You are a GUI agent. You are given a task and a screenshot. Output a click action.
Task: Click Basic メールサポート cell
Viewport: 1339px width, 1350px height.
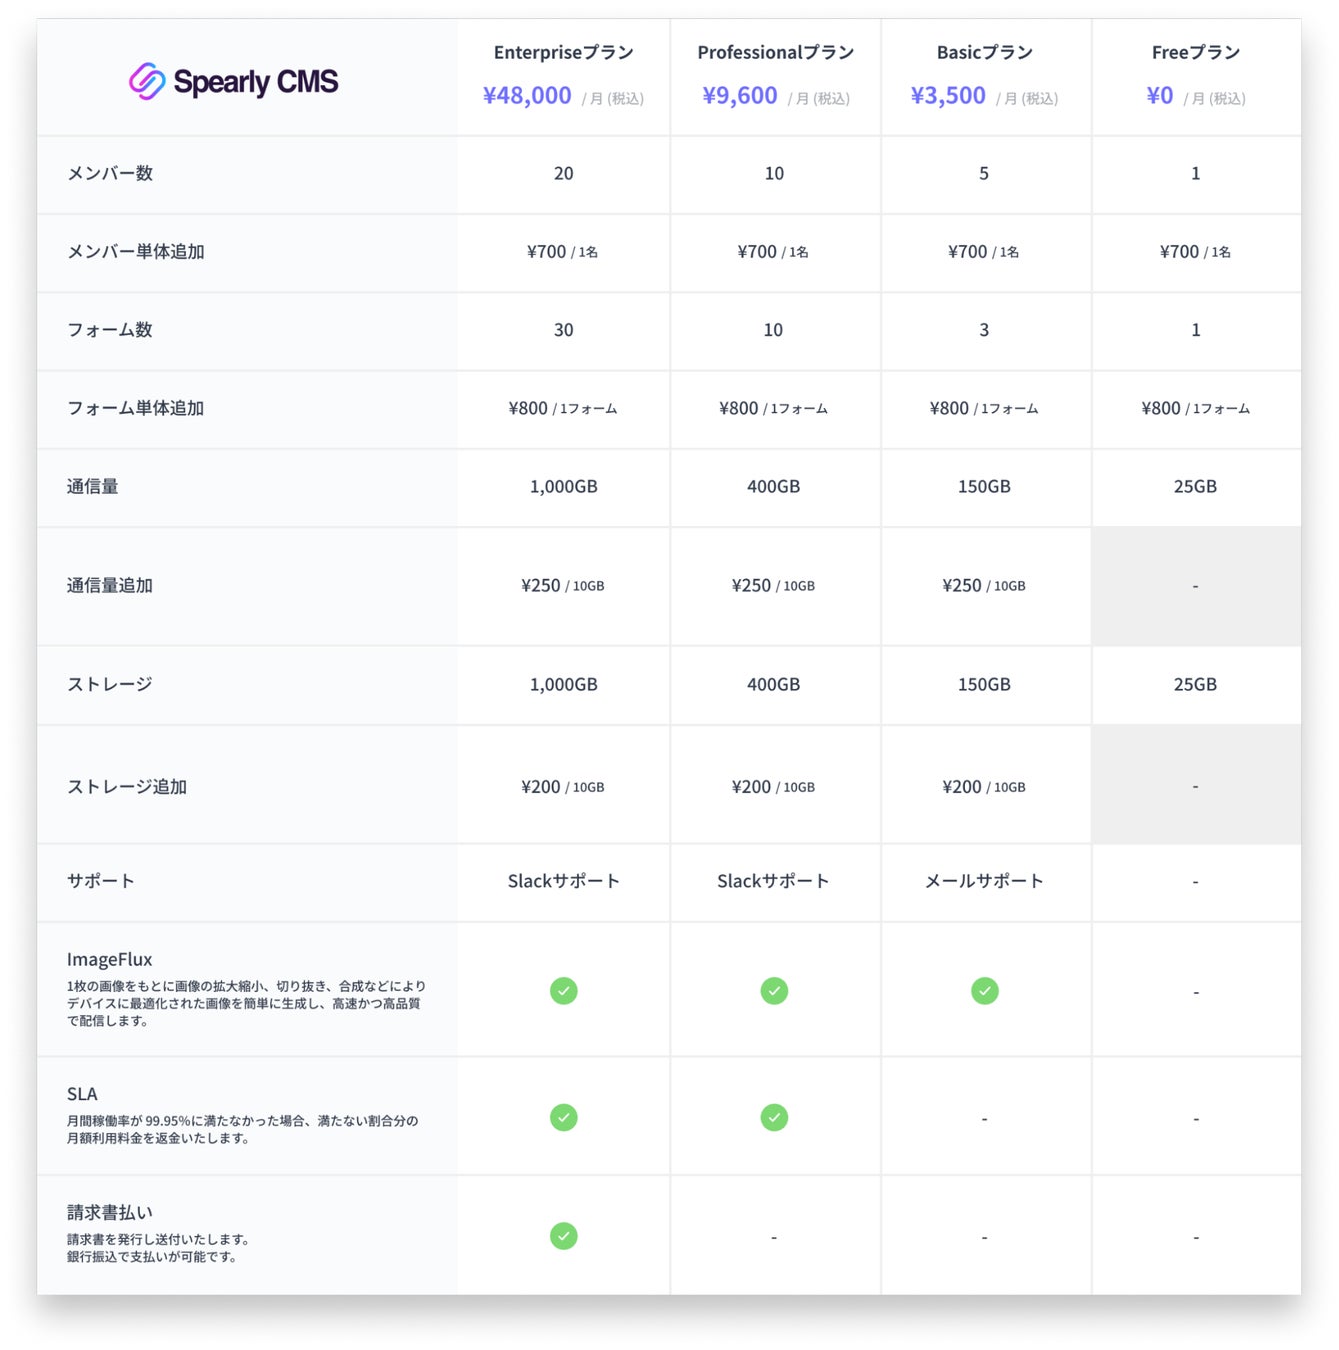click(985, 881)
